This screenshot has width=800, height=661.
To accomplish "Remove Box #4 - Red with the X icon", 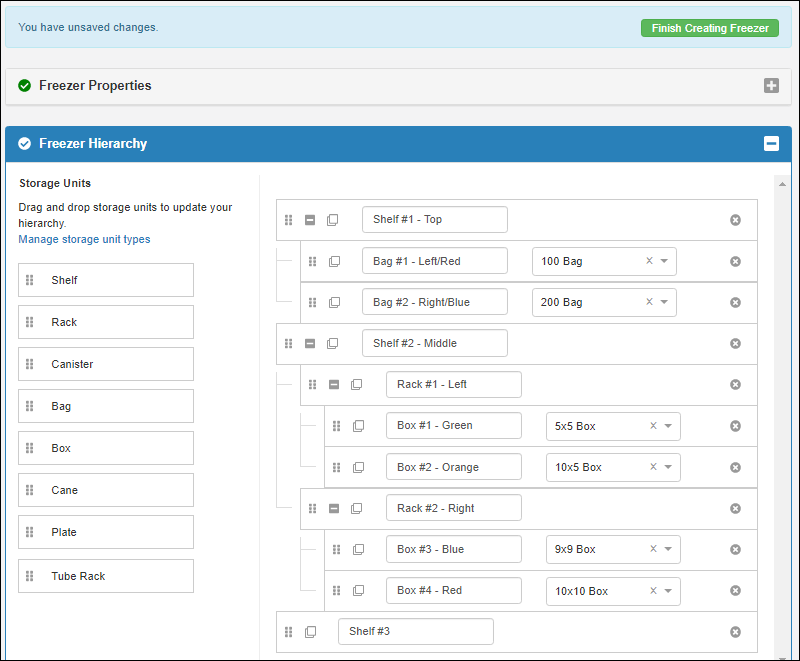I will click(x=735, y=591).
